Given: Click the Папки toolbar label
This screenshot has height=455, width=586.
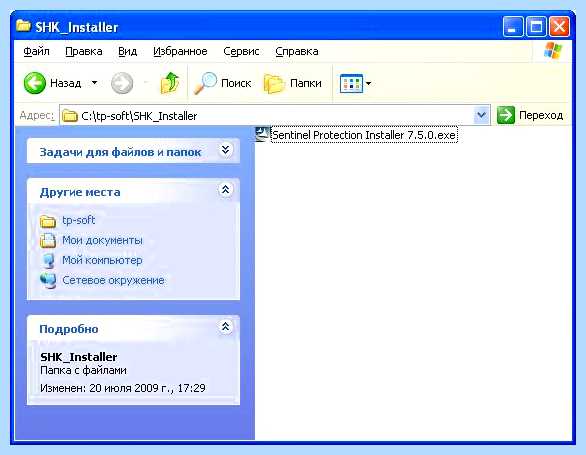Looking at the screenshot, I should click(306, 83).
